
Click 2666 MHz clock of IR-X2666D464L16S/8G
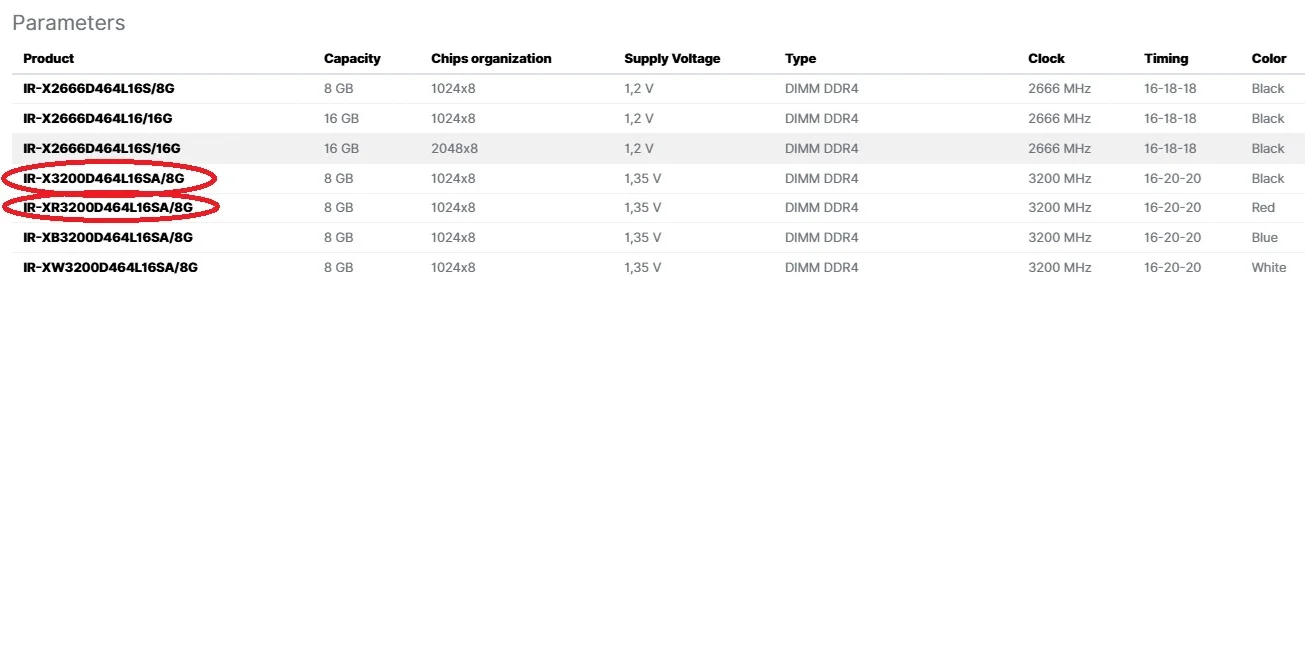(1059, 88)
